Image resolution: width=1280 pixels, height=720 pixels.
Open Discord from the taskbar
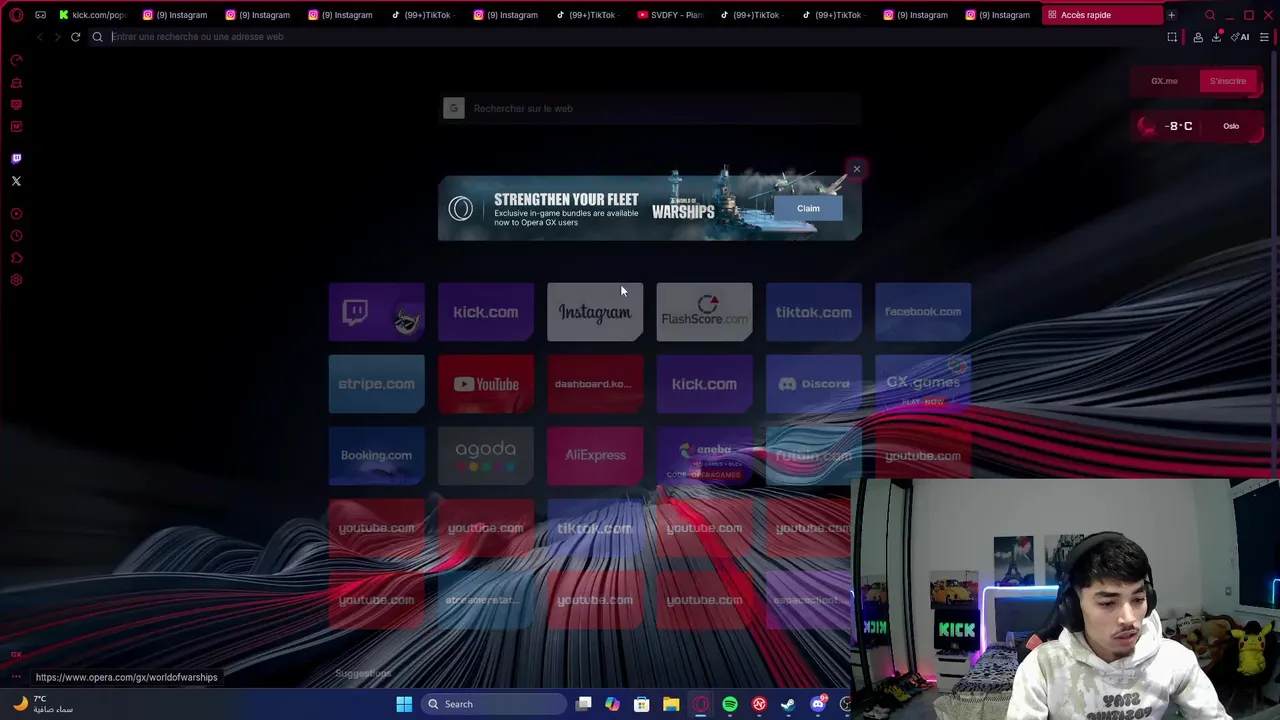click(818, 704)
